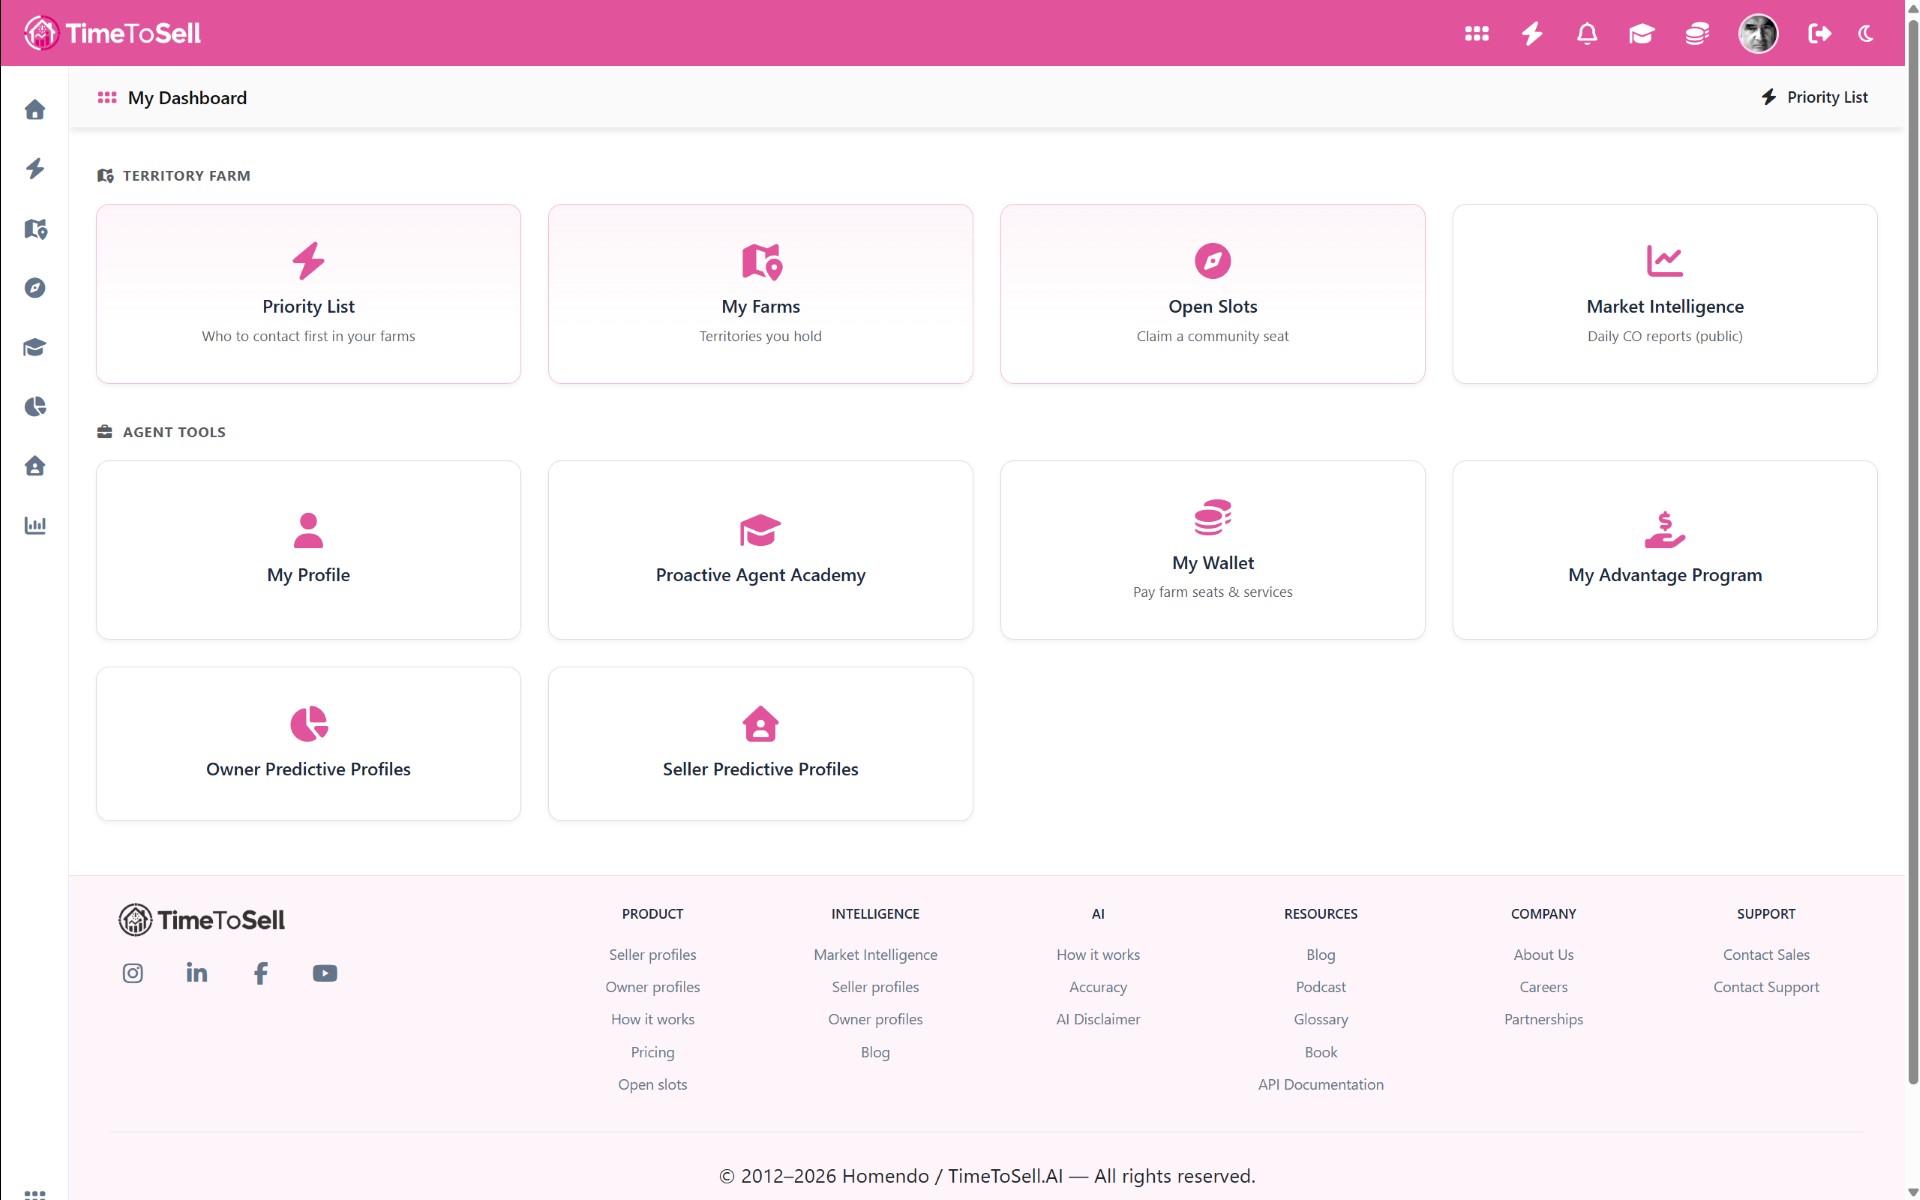The height and width of the screenshot is (1200, 1920).
Task: Open the Seller Predictive Profiles card
Action: pos(760,744)
